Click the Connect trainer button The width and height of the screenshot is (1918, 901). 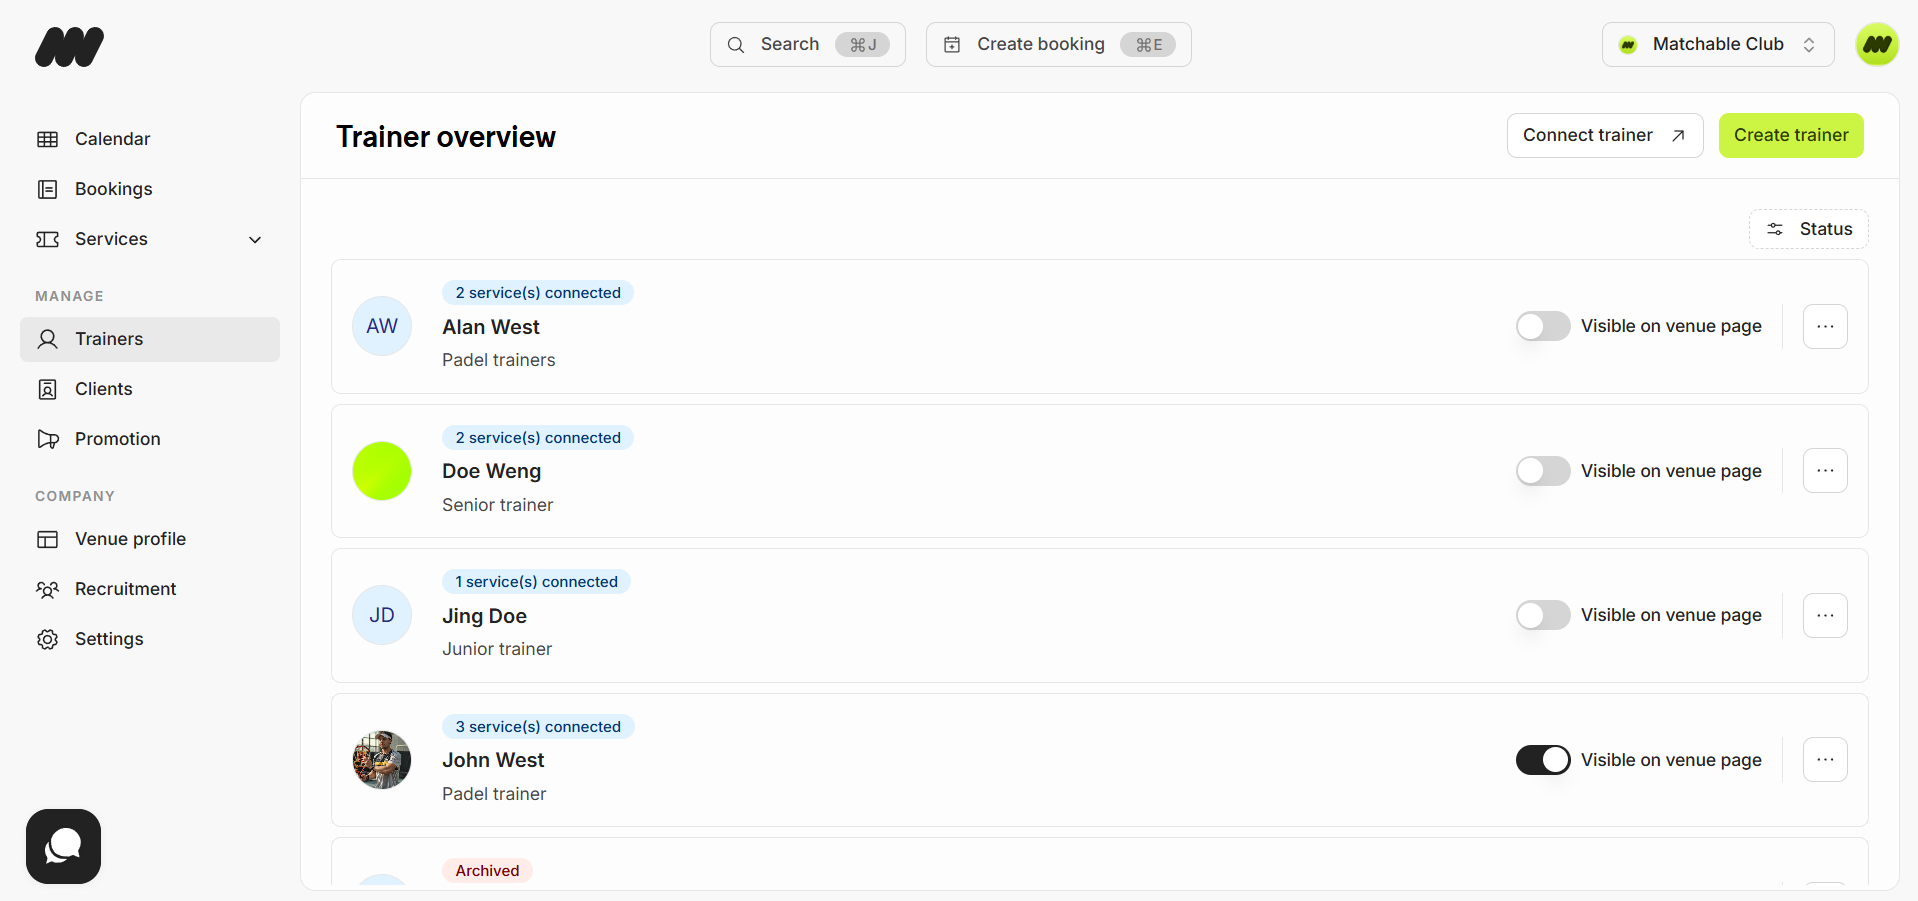(x=1605, y=135)
